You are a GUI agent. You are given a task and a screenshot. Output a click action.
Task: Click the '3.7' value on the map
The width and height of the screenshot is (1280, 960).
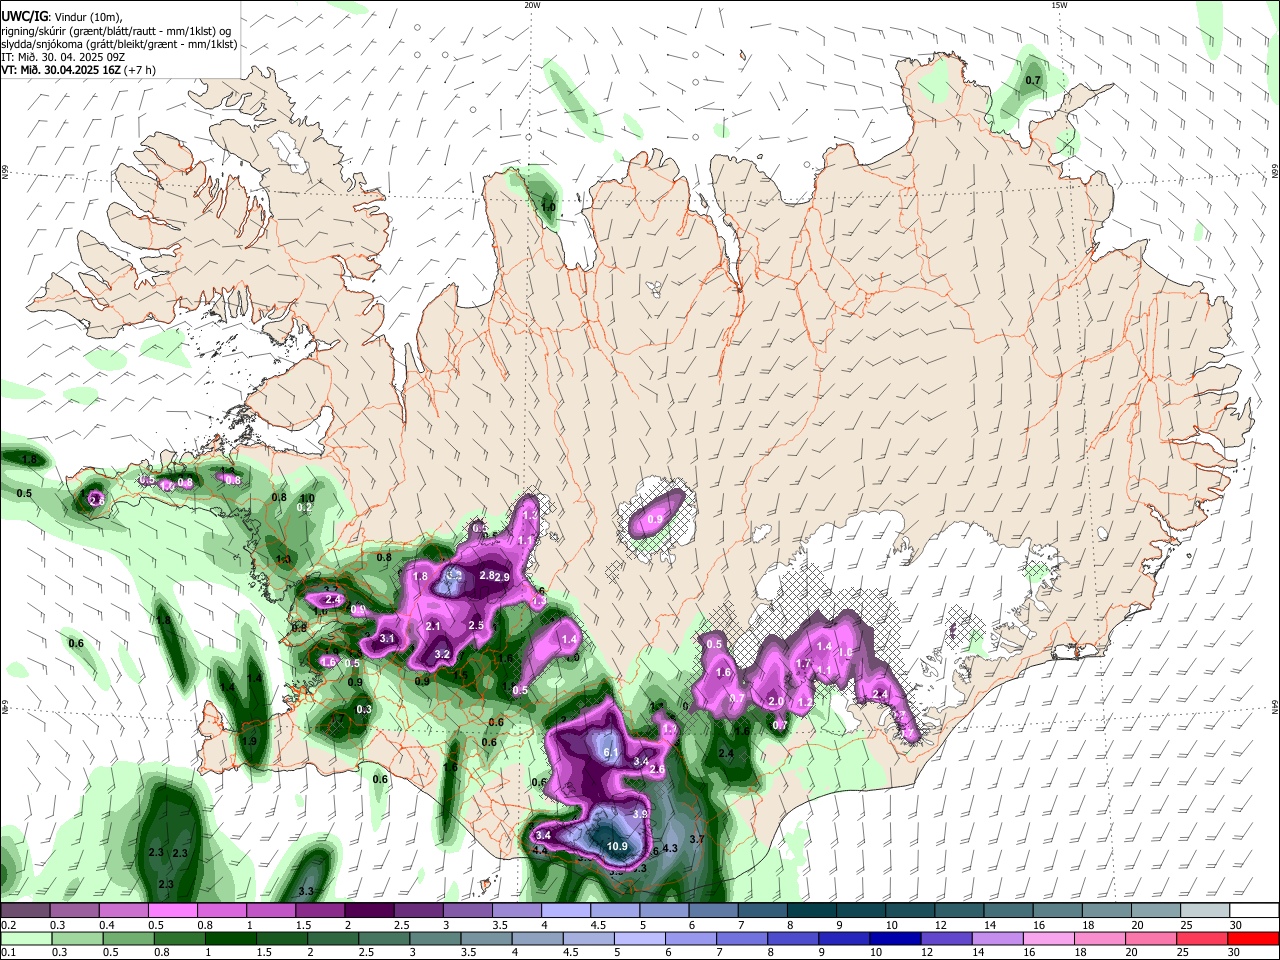pos(697,839)
